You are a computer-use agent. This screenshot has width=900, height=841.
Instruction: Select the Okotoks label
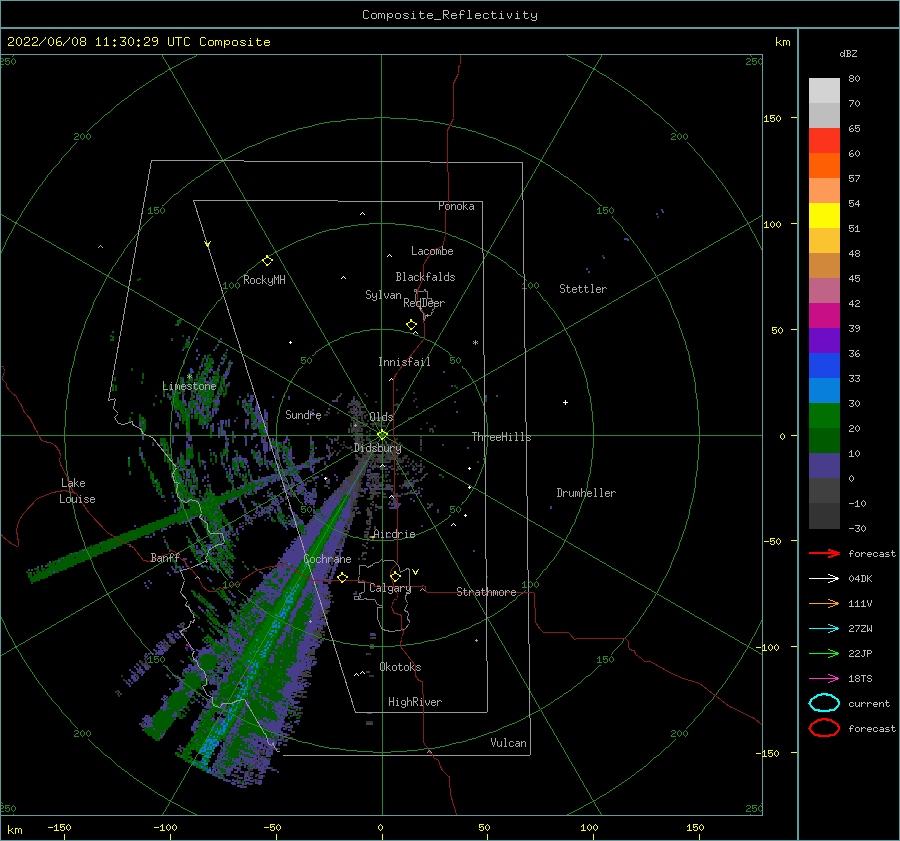[x=400, y=666]
